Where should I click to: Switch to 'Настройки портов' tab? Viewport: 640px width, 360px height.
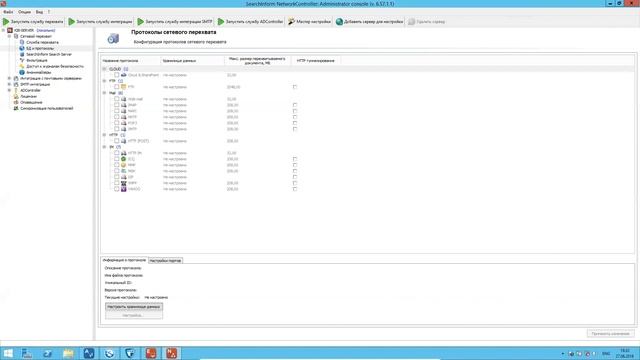click(165, 260)
